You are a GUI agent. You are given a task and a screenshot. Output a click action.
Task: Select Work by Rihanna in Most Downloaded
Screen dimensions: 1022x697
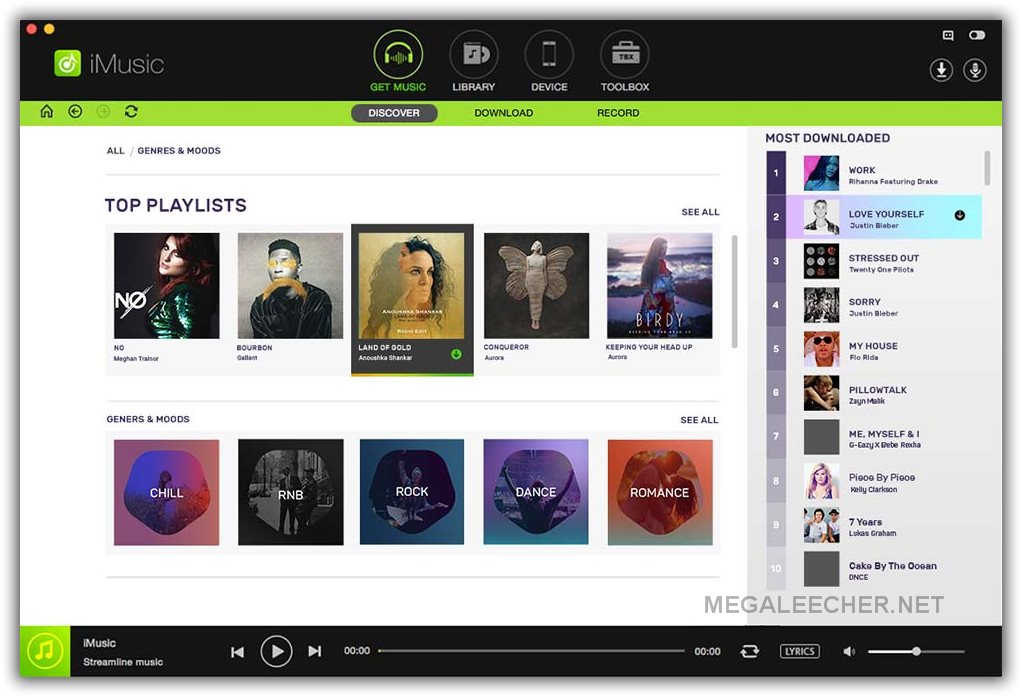click(x=874, y=173)
